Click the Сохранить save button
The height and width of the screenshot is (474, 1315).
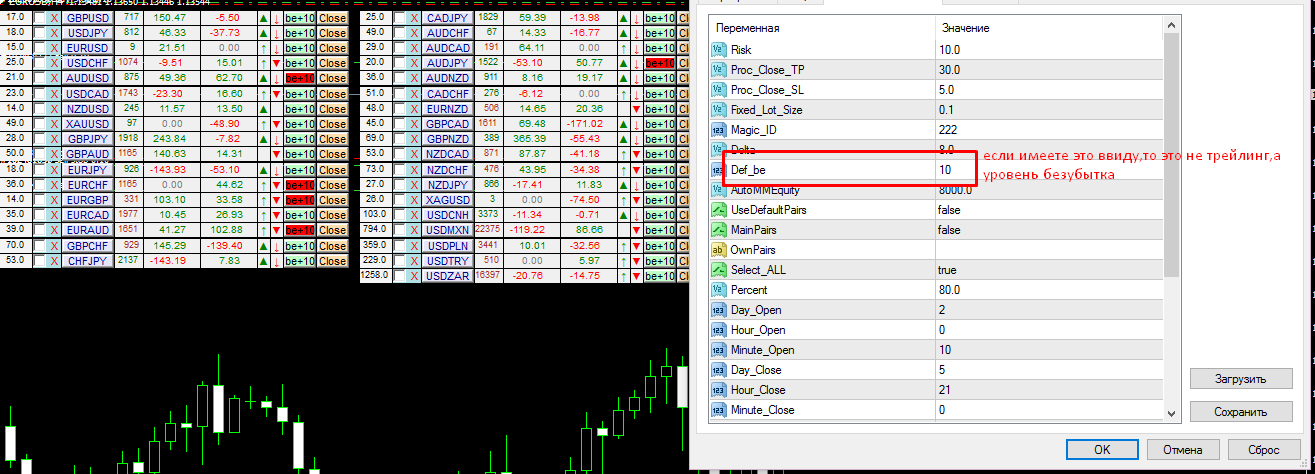point(1240,411)
